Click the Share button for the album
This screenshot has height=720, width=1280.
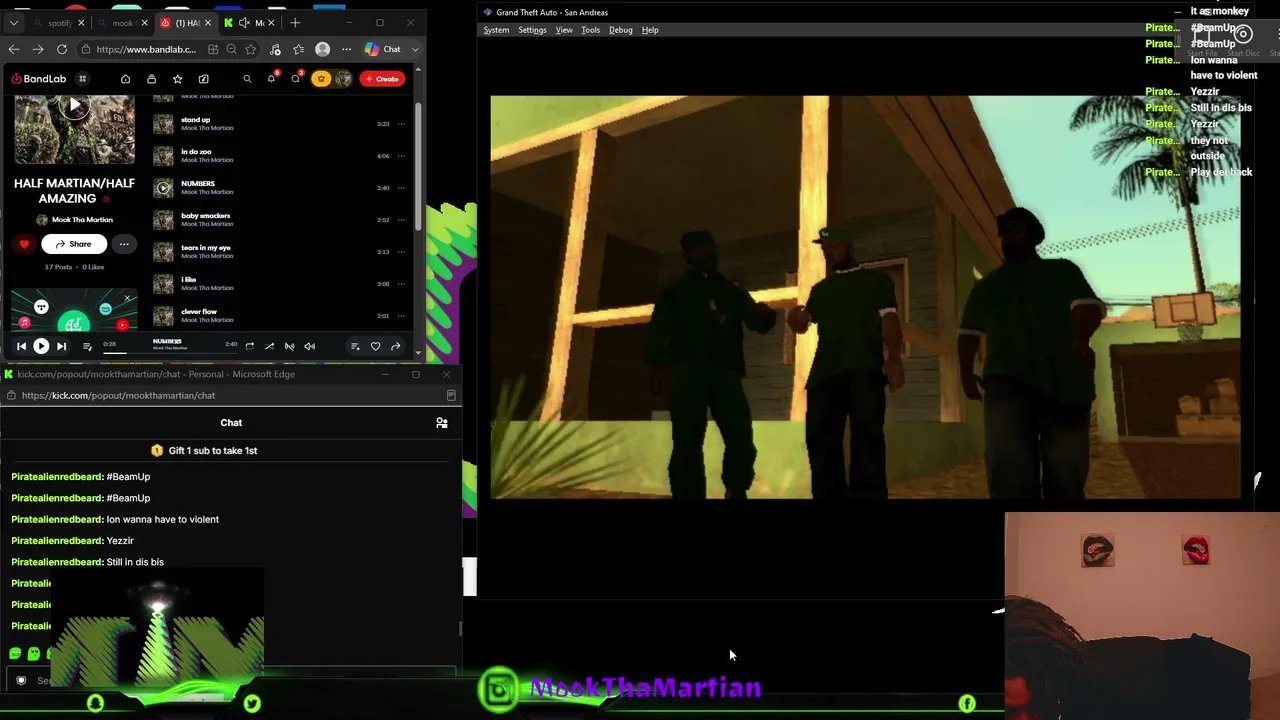coord(74,244)
